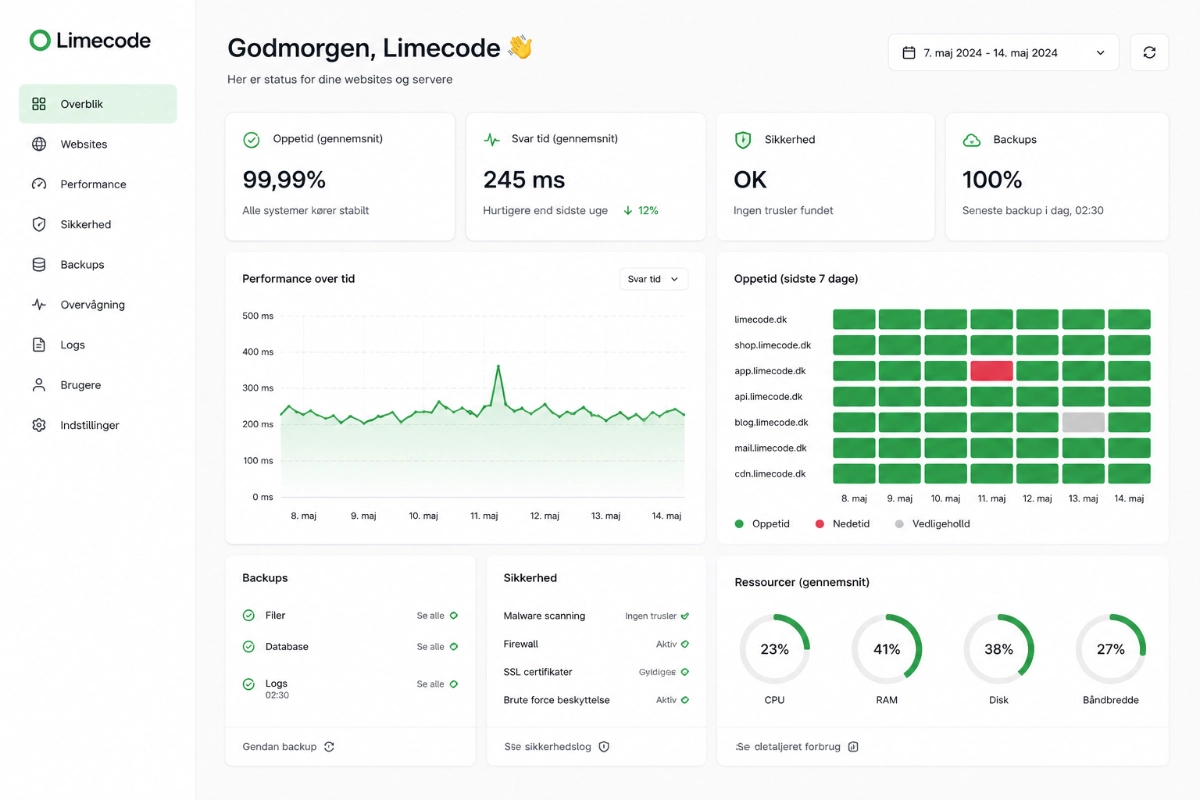Click the Overblik grid icon in sidebar

tap(39, 104)
